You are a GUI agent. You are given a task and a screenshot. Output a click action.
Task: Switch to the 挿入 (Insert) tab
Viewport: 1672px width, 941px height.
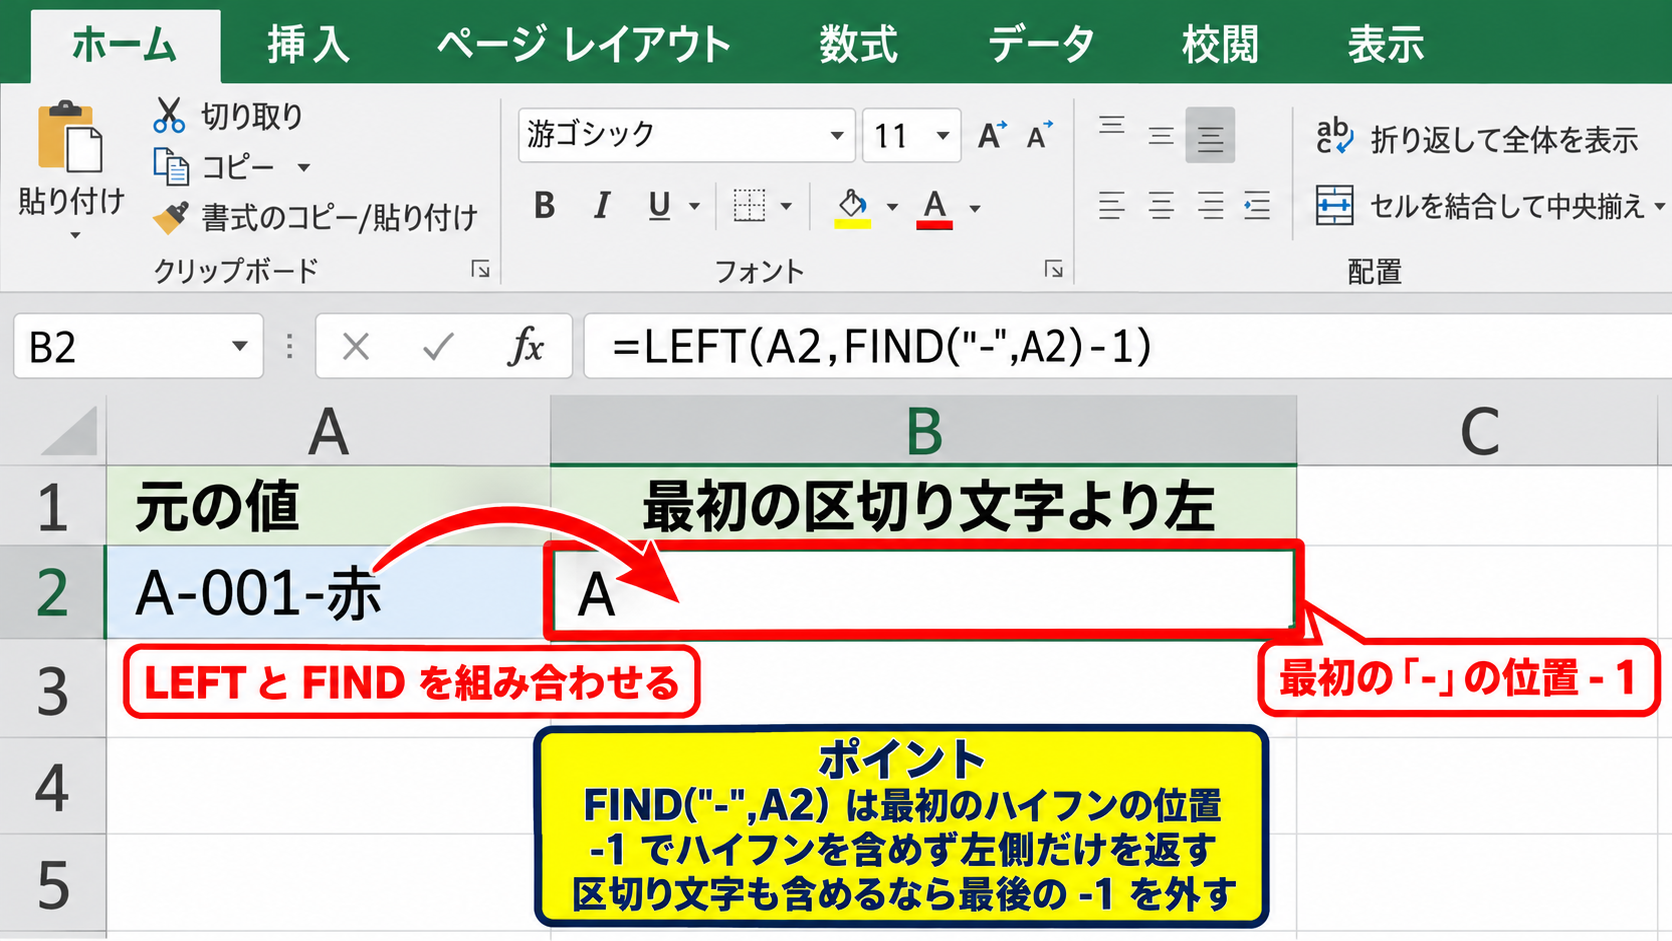pyautogui.click(x=308, y=45)
